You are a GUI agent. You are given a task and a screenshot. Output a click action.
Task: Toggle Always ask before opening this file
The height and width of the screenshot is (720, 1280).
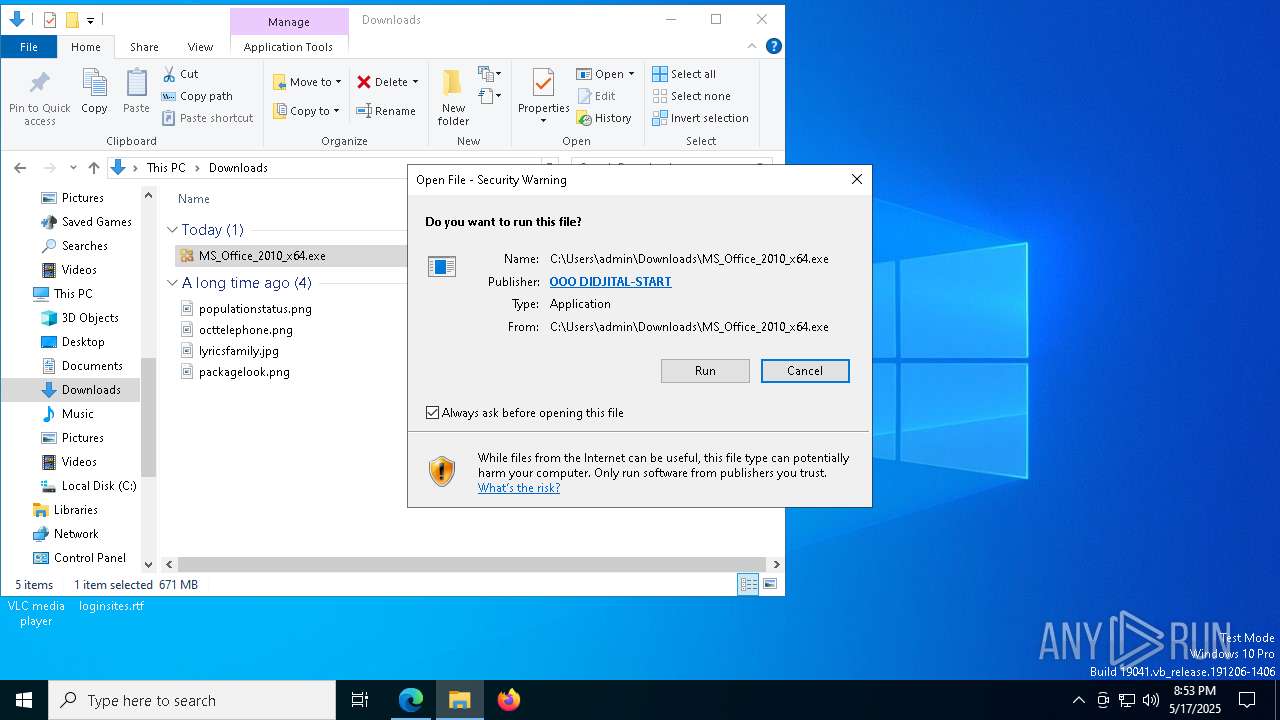point(432,413)
